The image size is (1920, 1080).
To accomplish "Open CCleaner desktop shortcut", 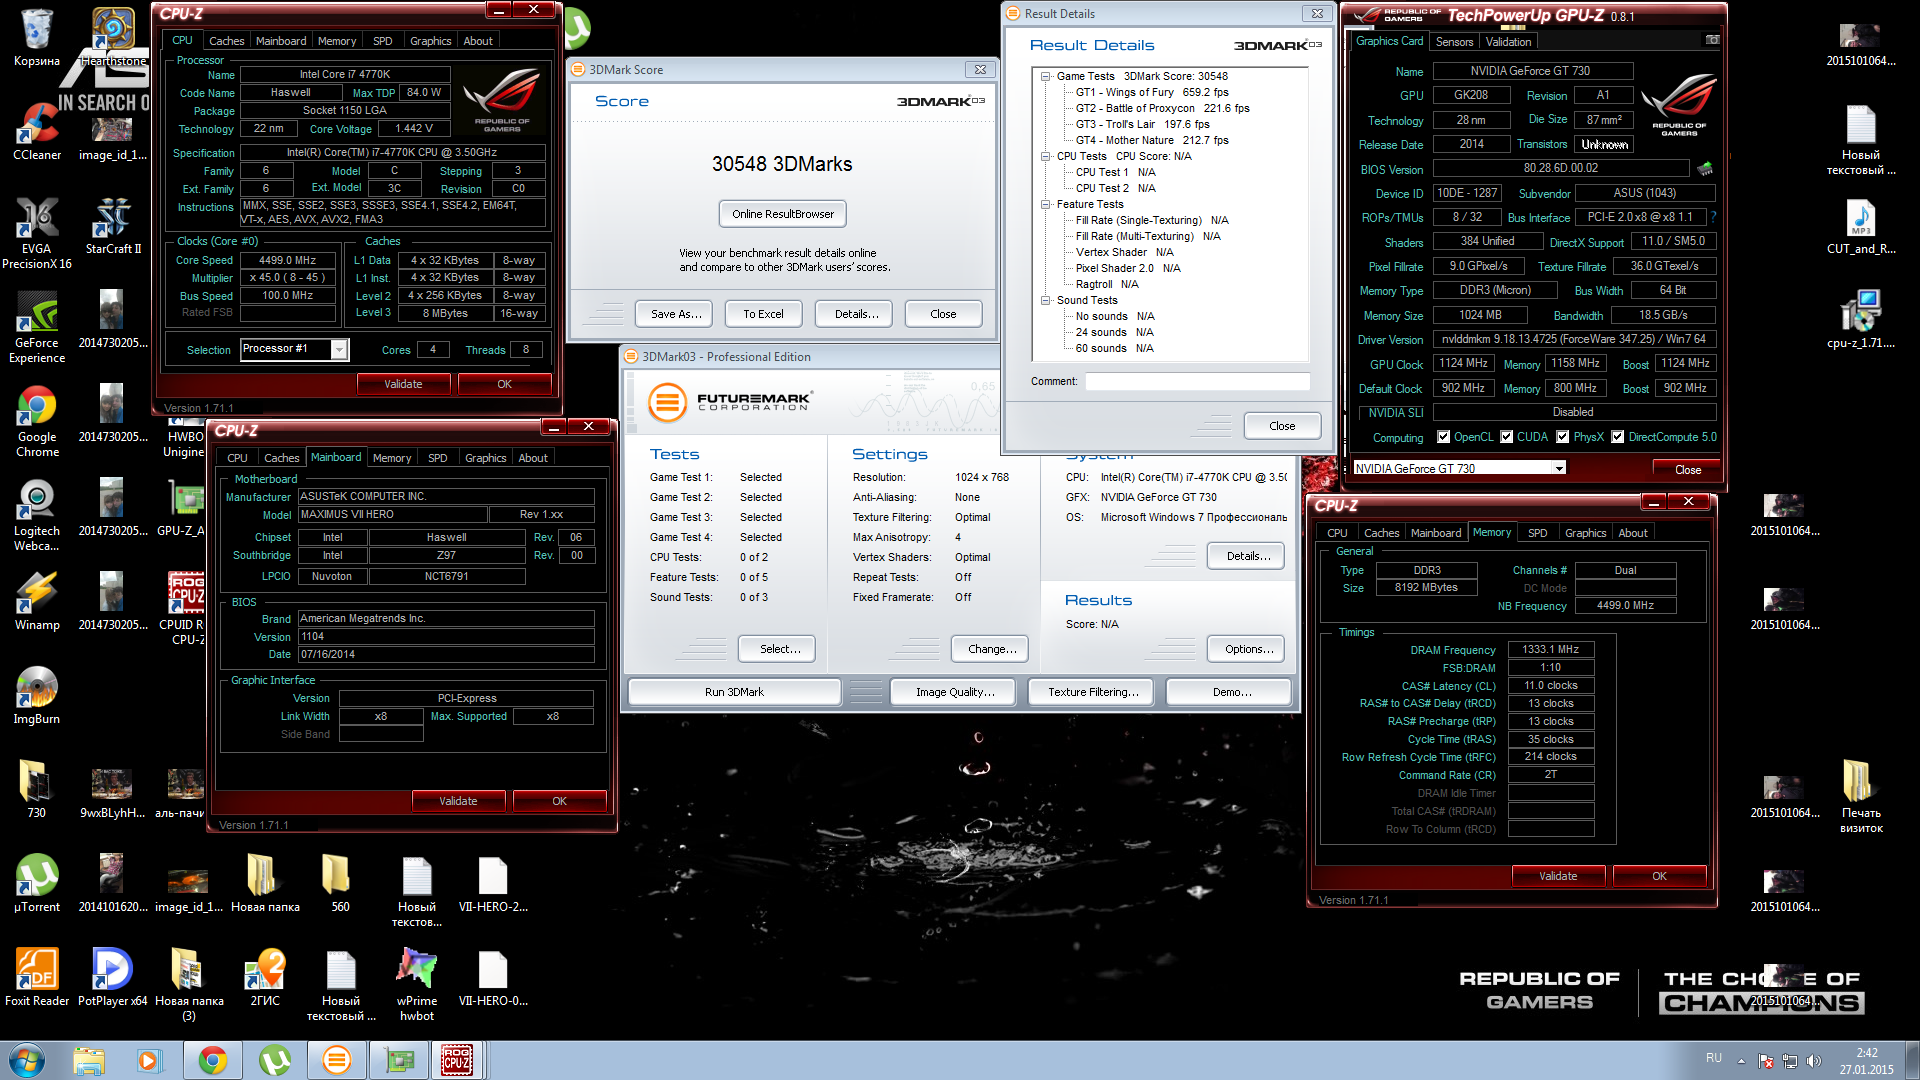I will (x=37, y=132).
